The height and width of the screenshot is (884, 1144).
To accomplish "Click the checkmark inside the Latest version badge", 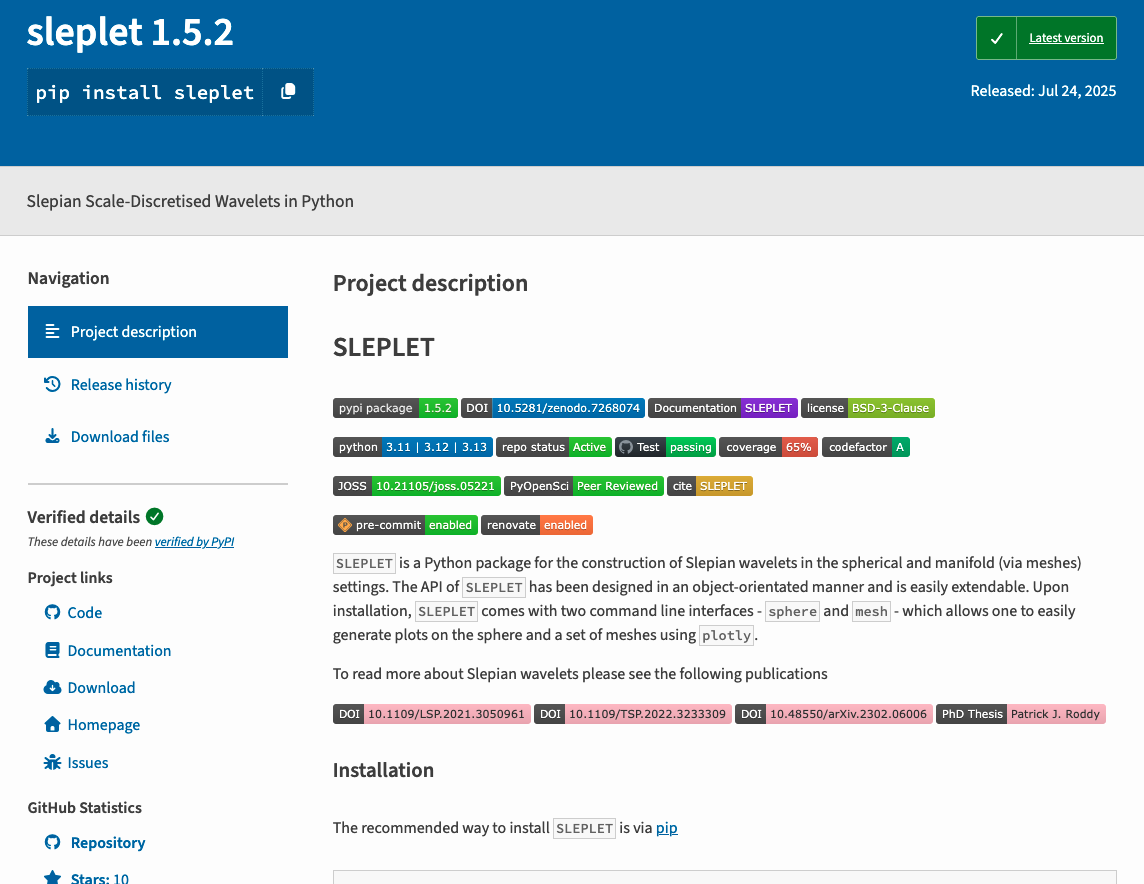I will click(995, 37).
